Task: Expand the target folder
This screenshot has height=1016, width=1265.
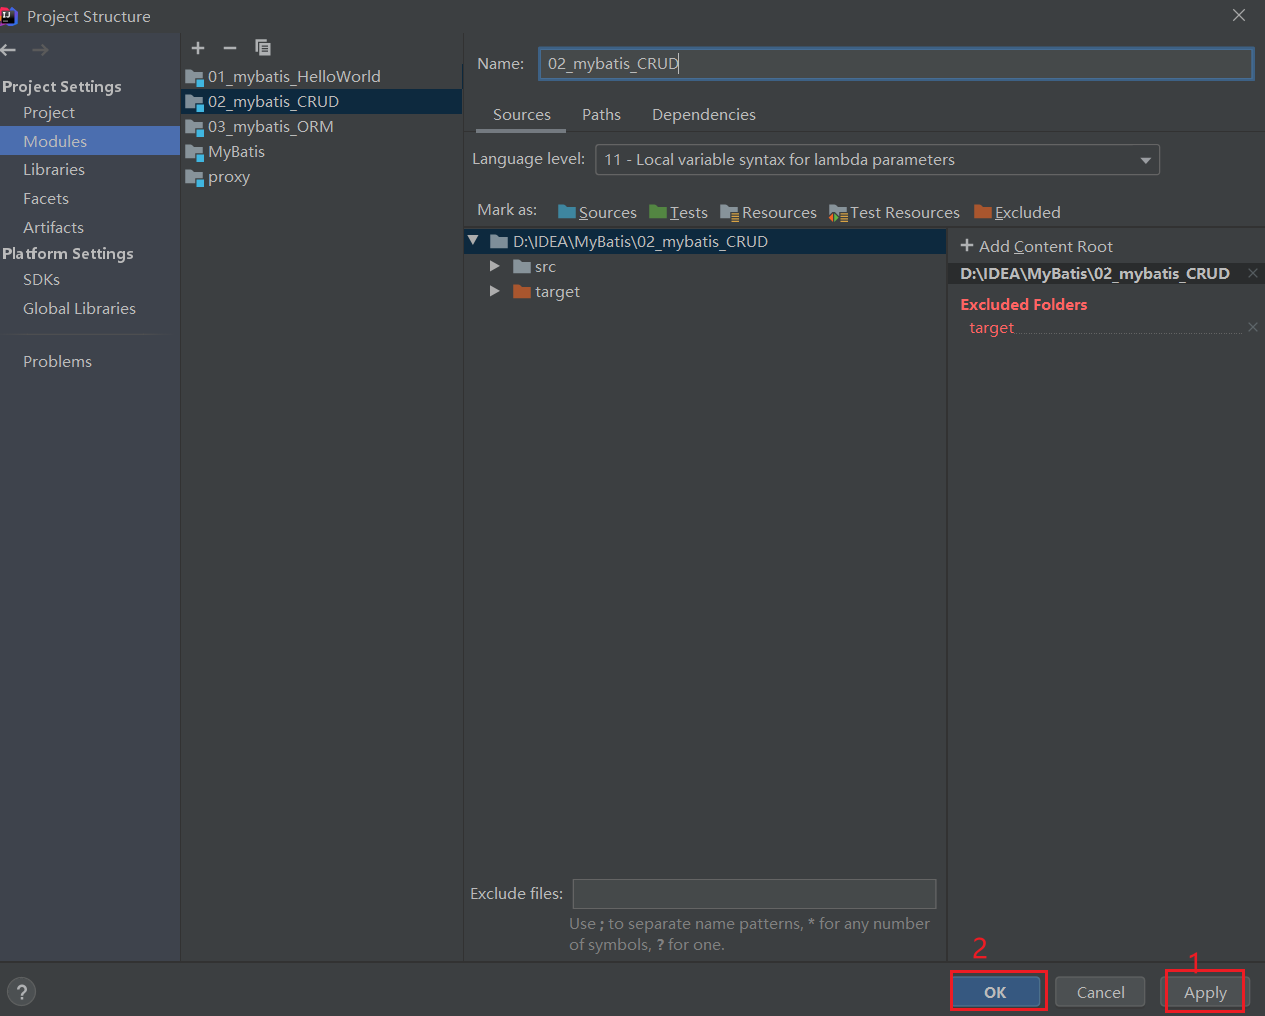Action: pos(494,291)
